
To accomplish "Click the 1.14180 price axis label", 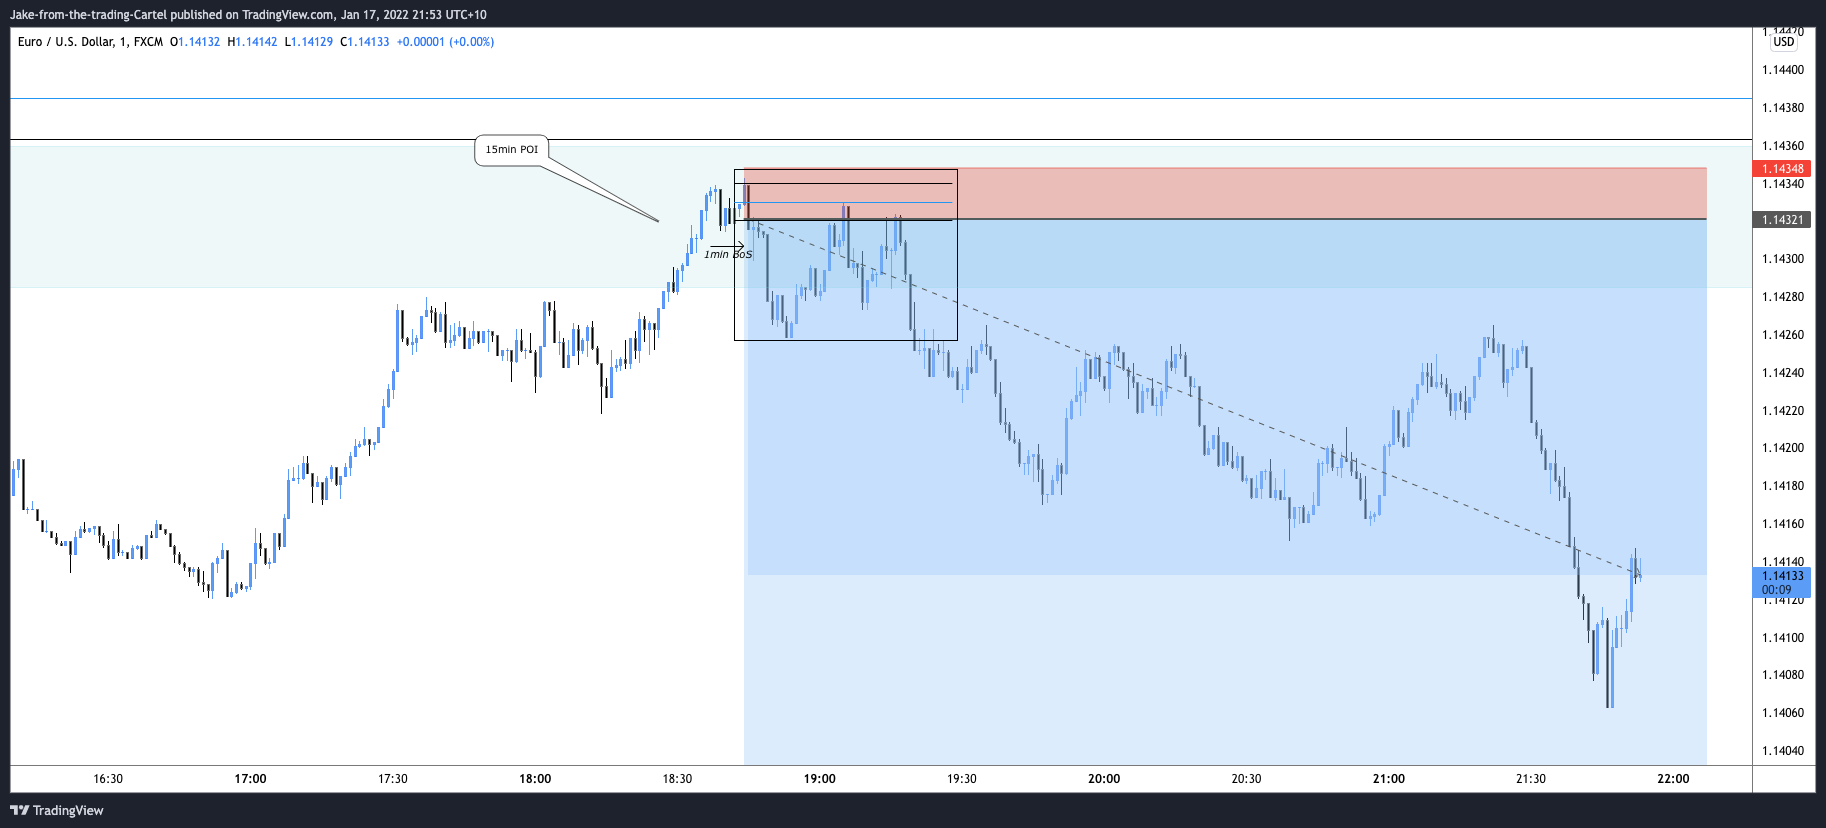I will [1783, 486].
